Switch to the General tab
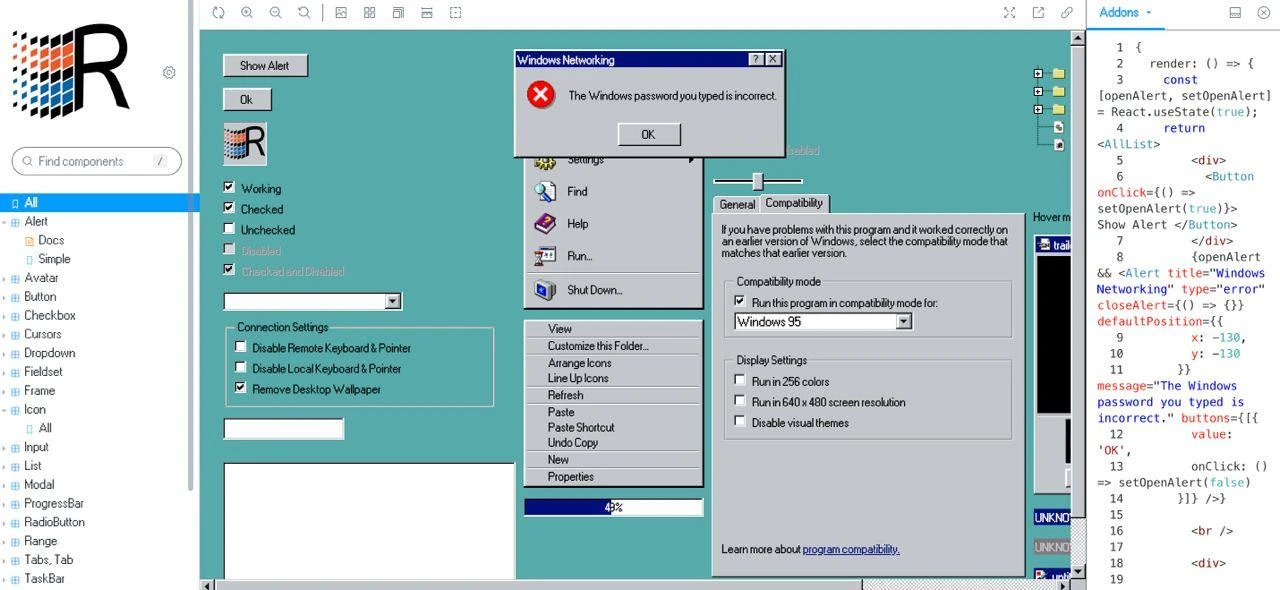 click(x=737, y=204)
